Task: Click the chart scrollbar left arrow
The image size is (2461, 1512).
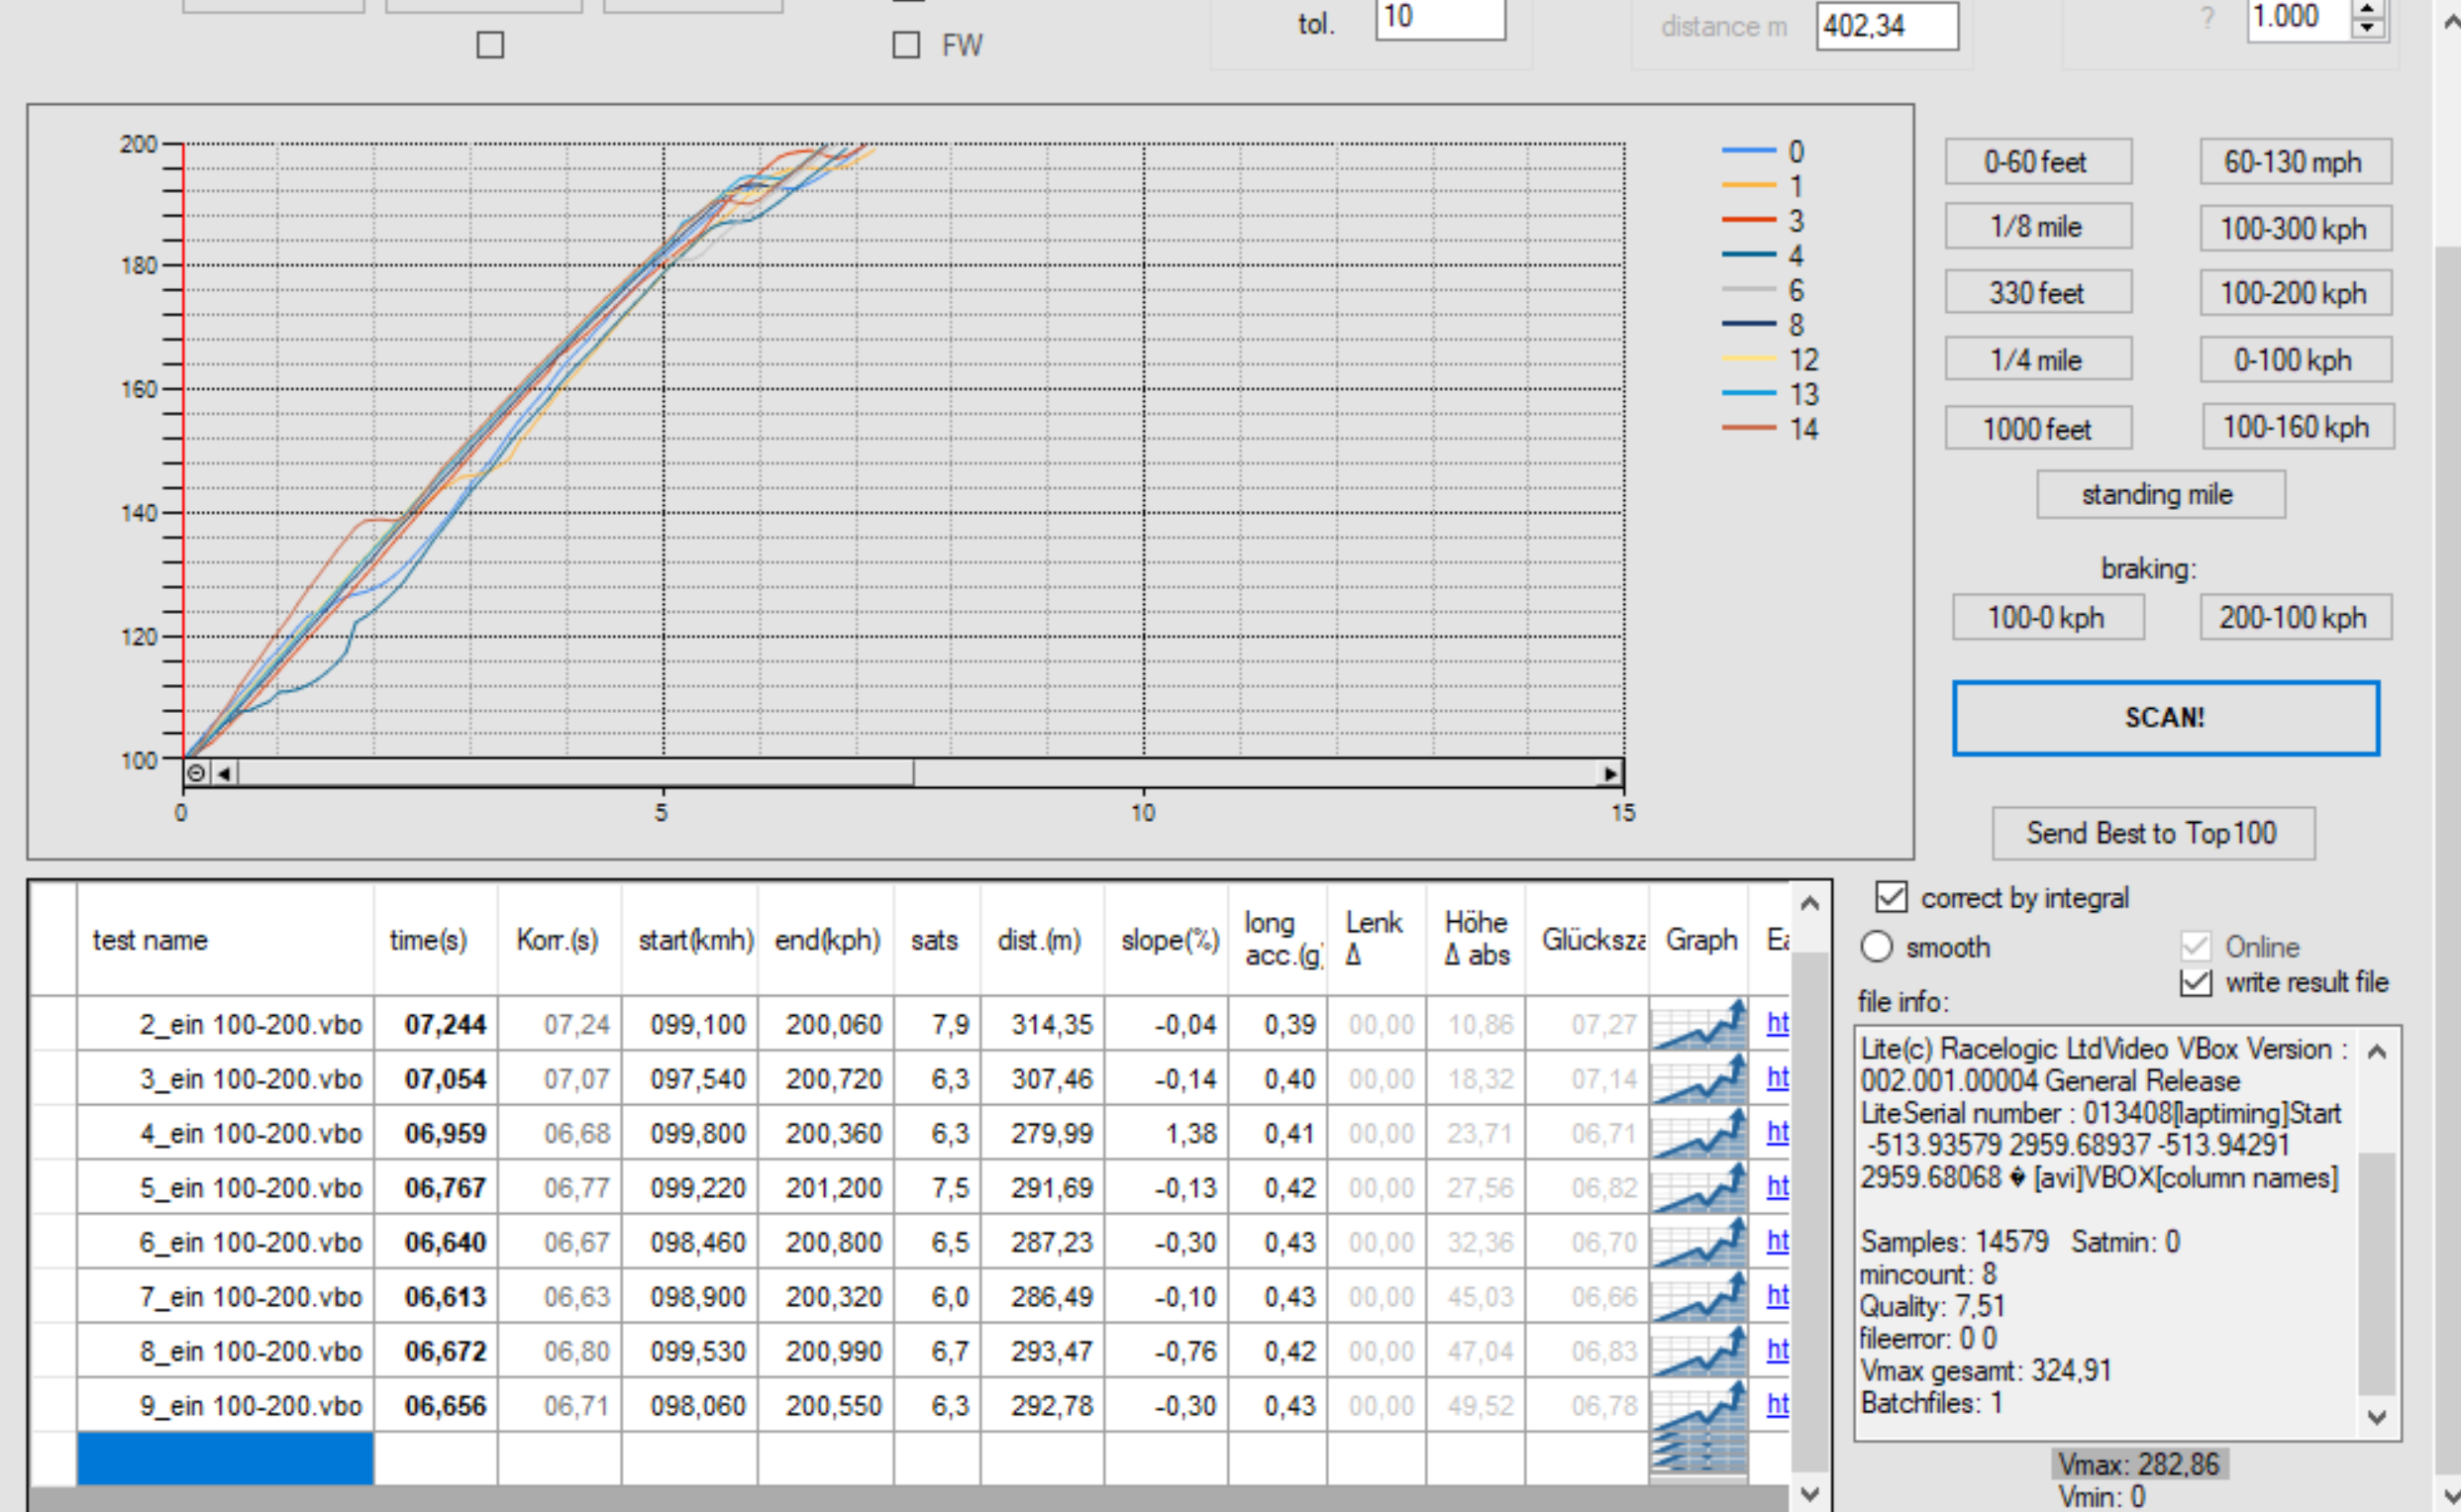Action: [224, 773]
